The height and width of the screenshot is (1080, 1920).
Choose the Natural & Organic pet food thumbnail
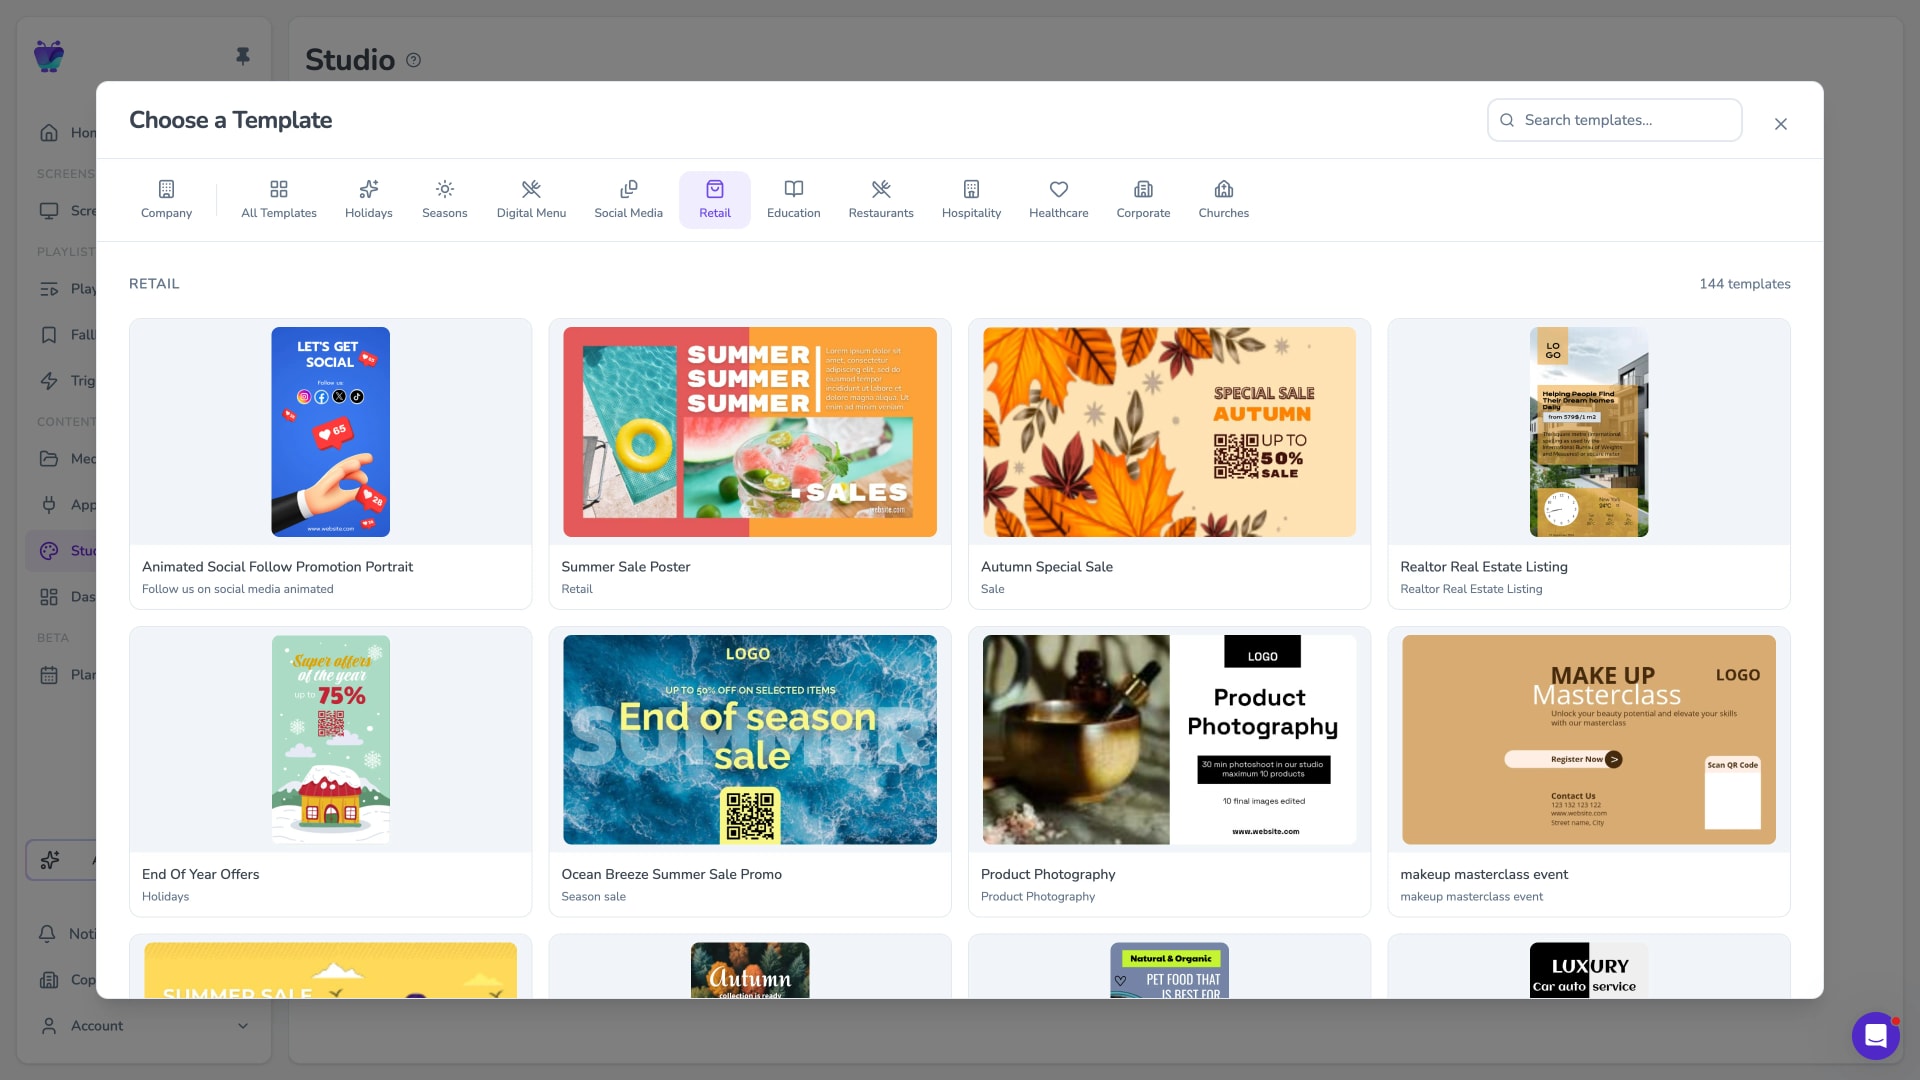click(x=1169, y=970)
